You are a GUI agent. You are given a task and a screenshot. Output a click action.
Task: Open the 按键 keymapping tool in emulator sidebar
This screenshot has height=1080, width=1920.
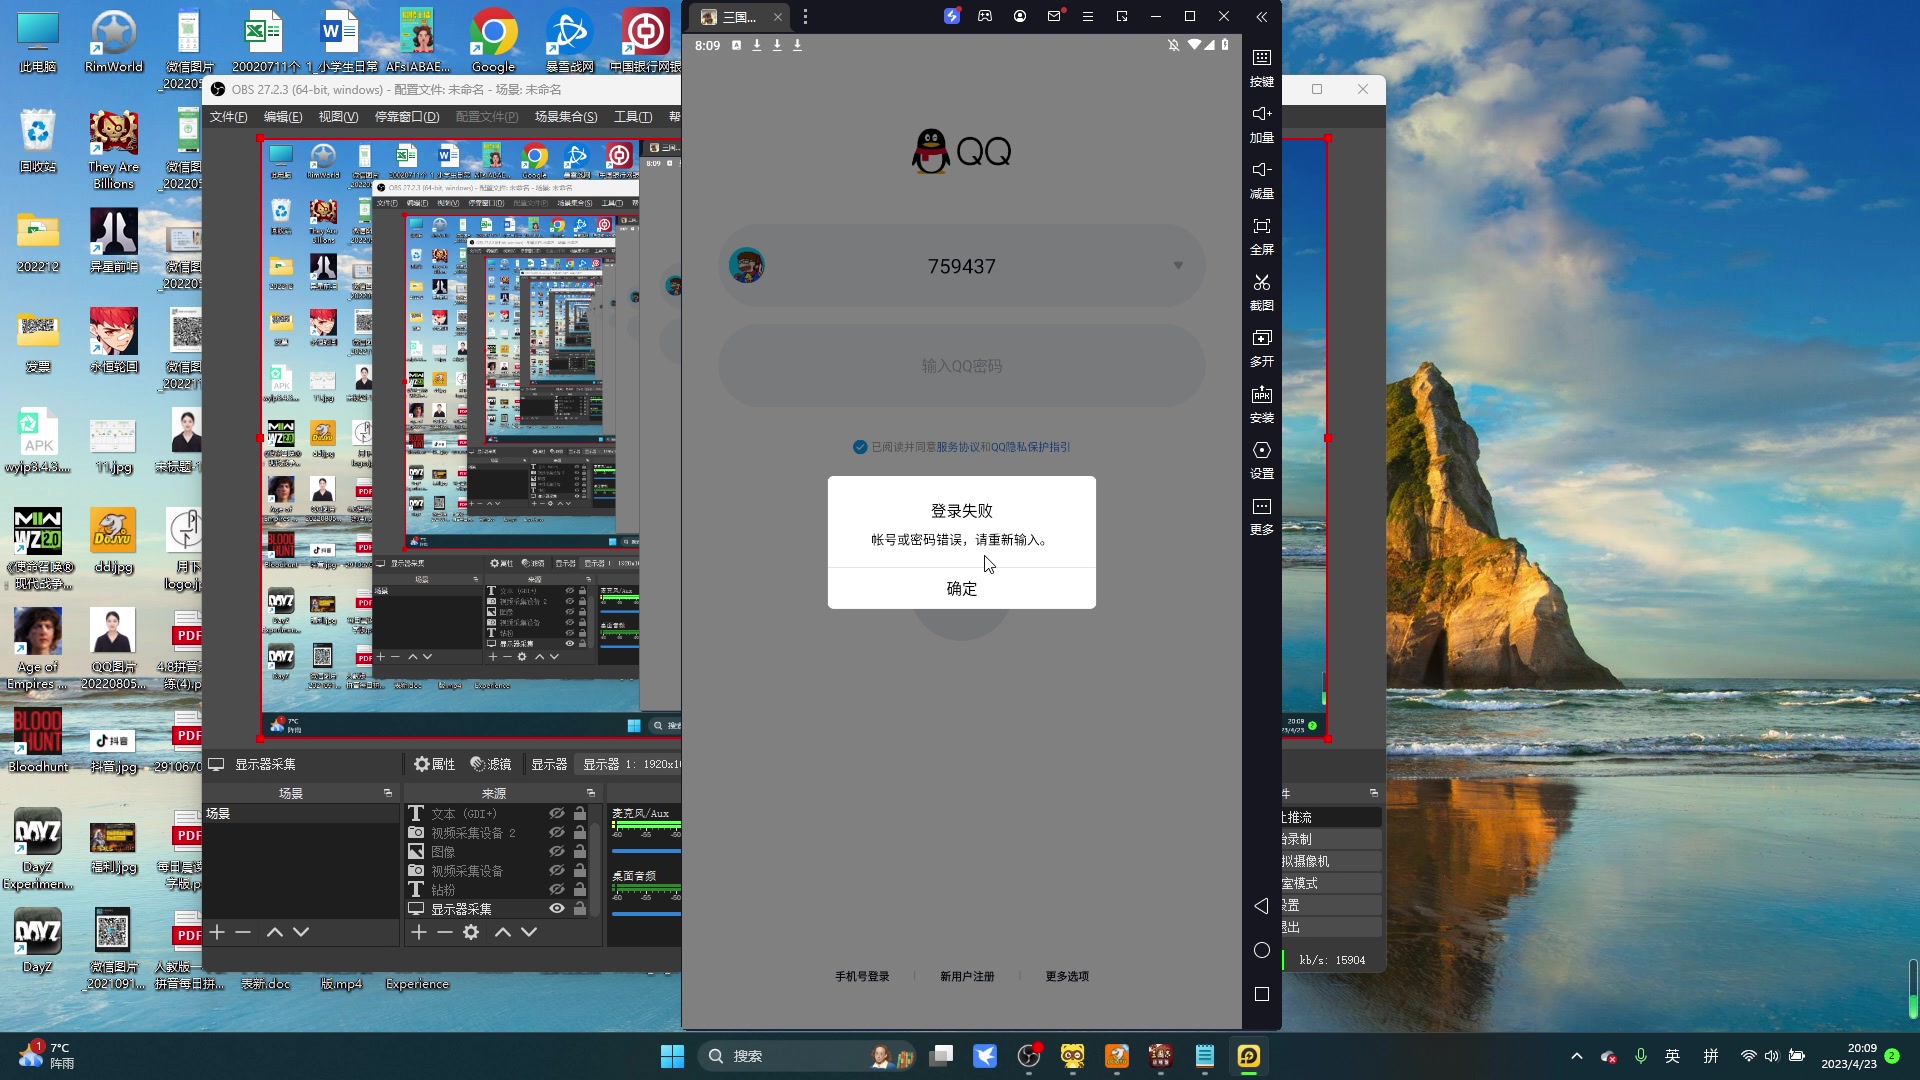[x=1262, y=67]
